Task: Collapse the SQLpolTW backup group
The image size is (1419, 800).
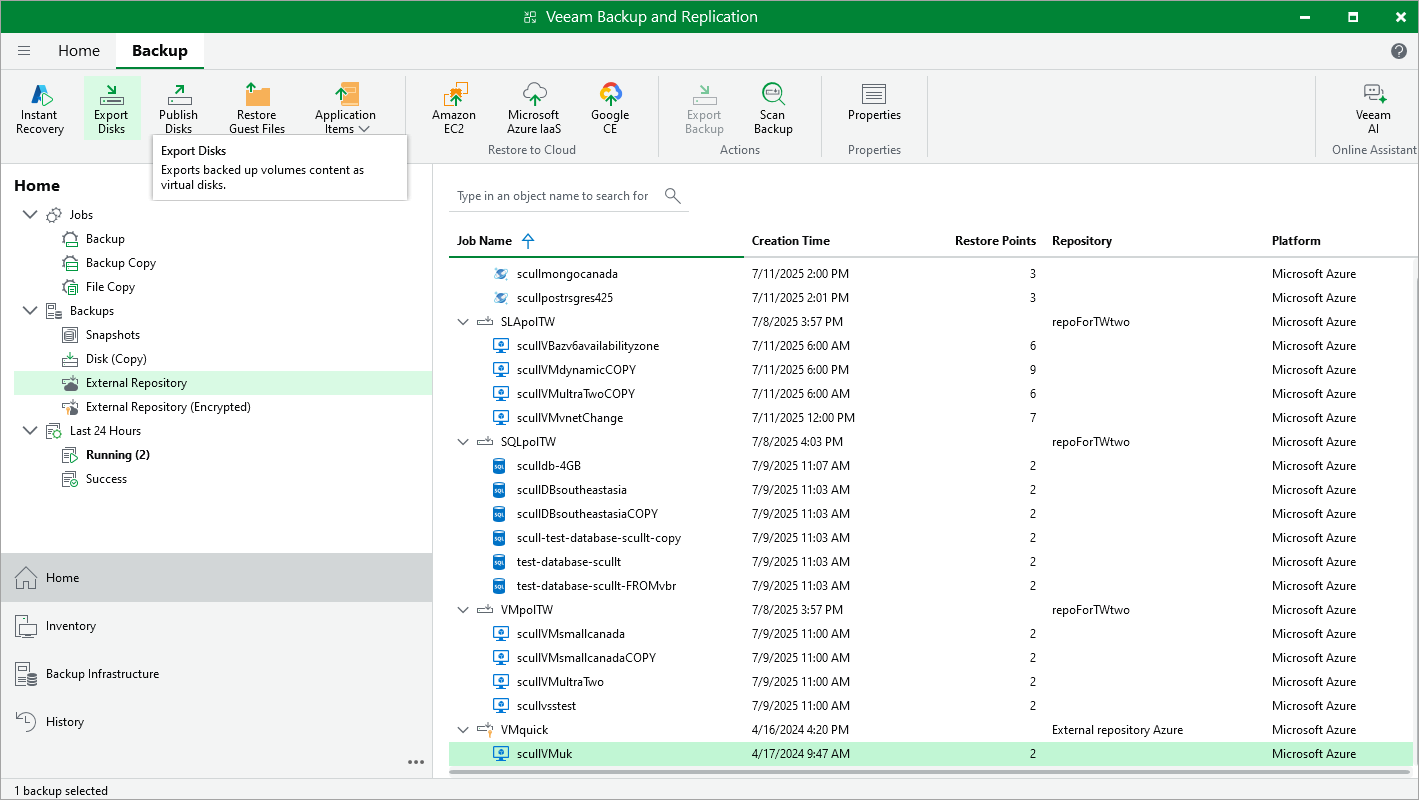Action: click(463, 442)
